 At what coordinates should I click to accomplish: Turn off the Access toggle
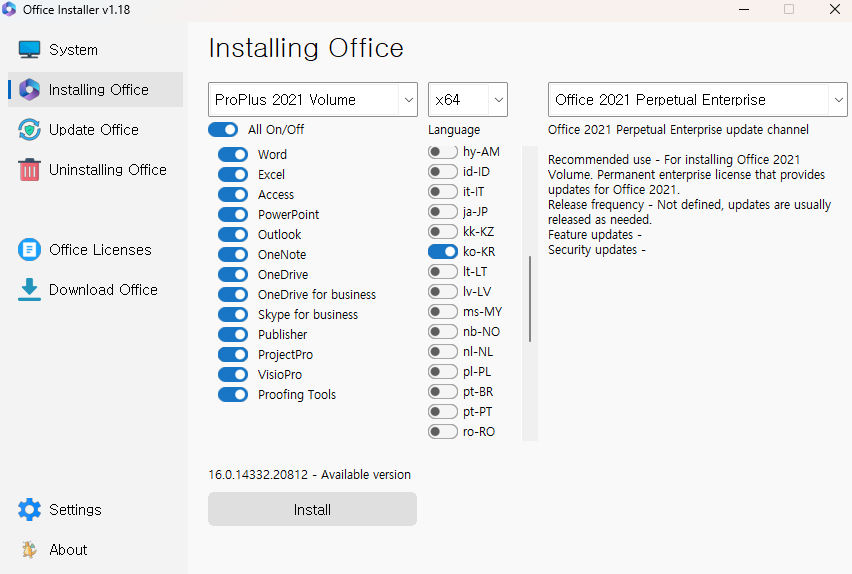coord(233,195)
